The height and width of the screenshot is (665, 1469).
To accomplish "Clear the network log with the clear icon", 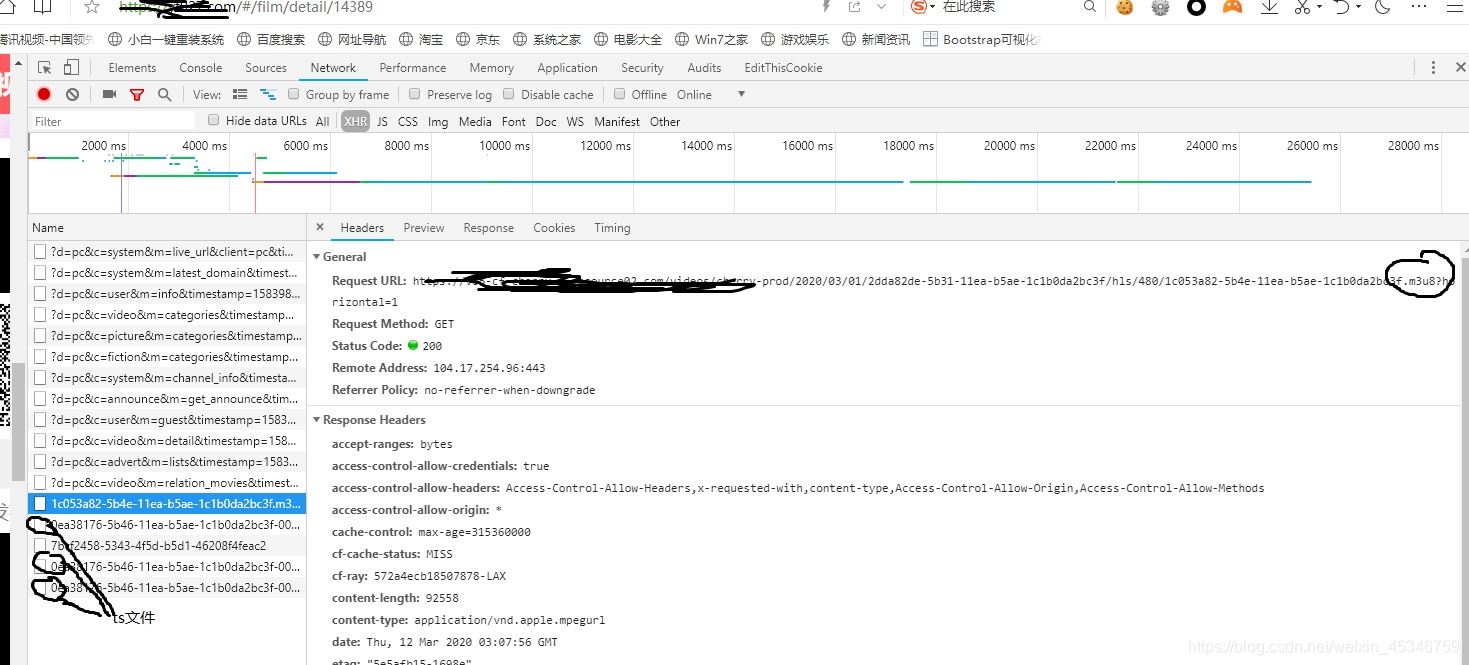I will pos(71,94).
